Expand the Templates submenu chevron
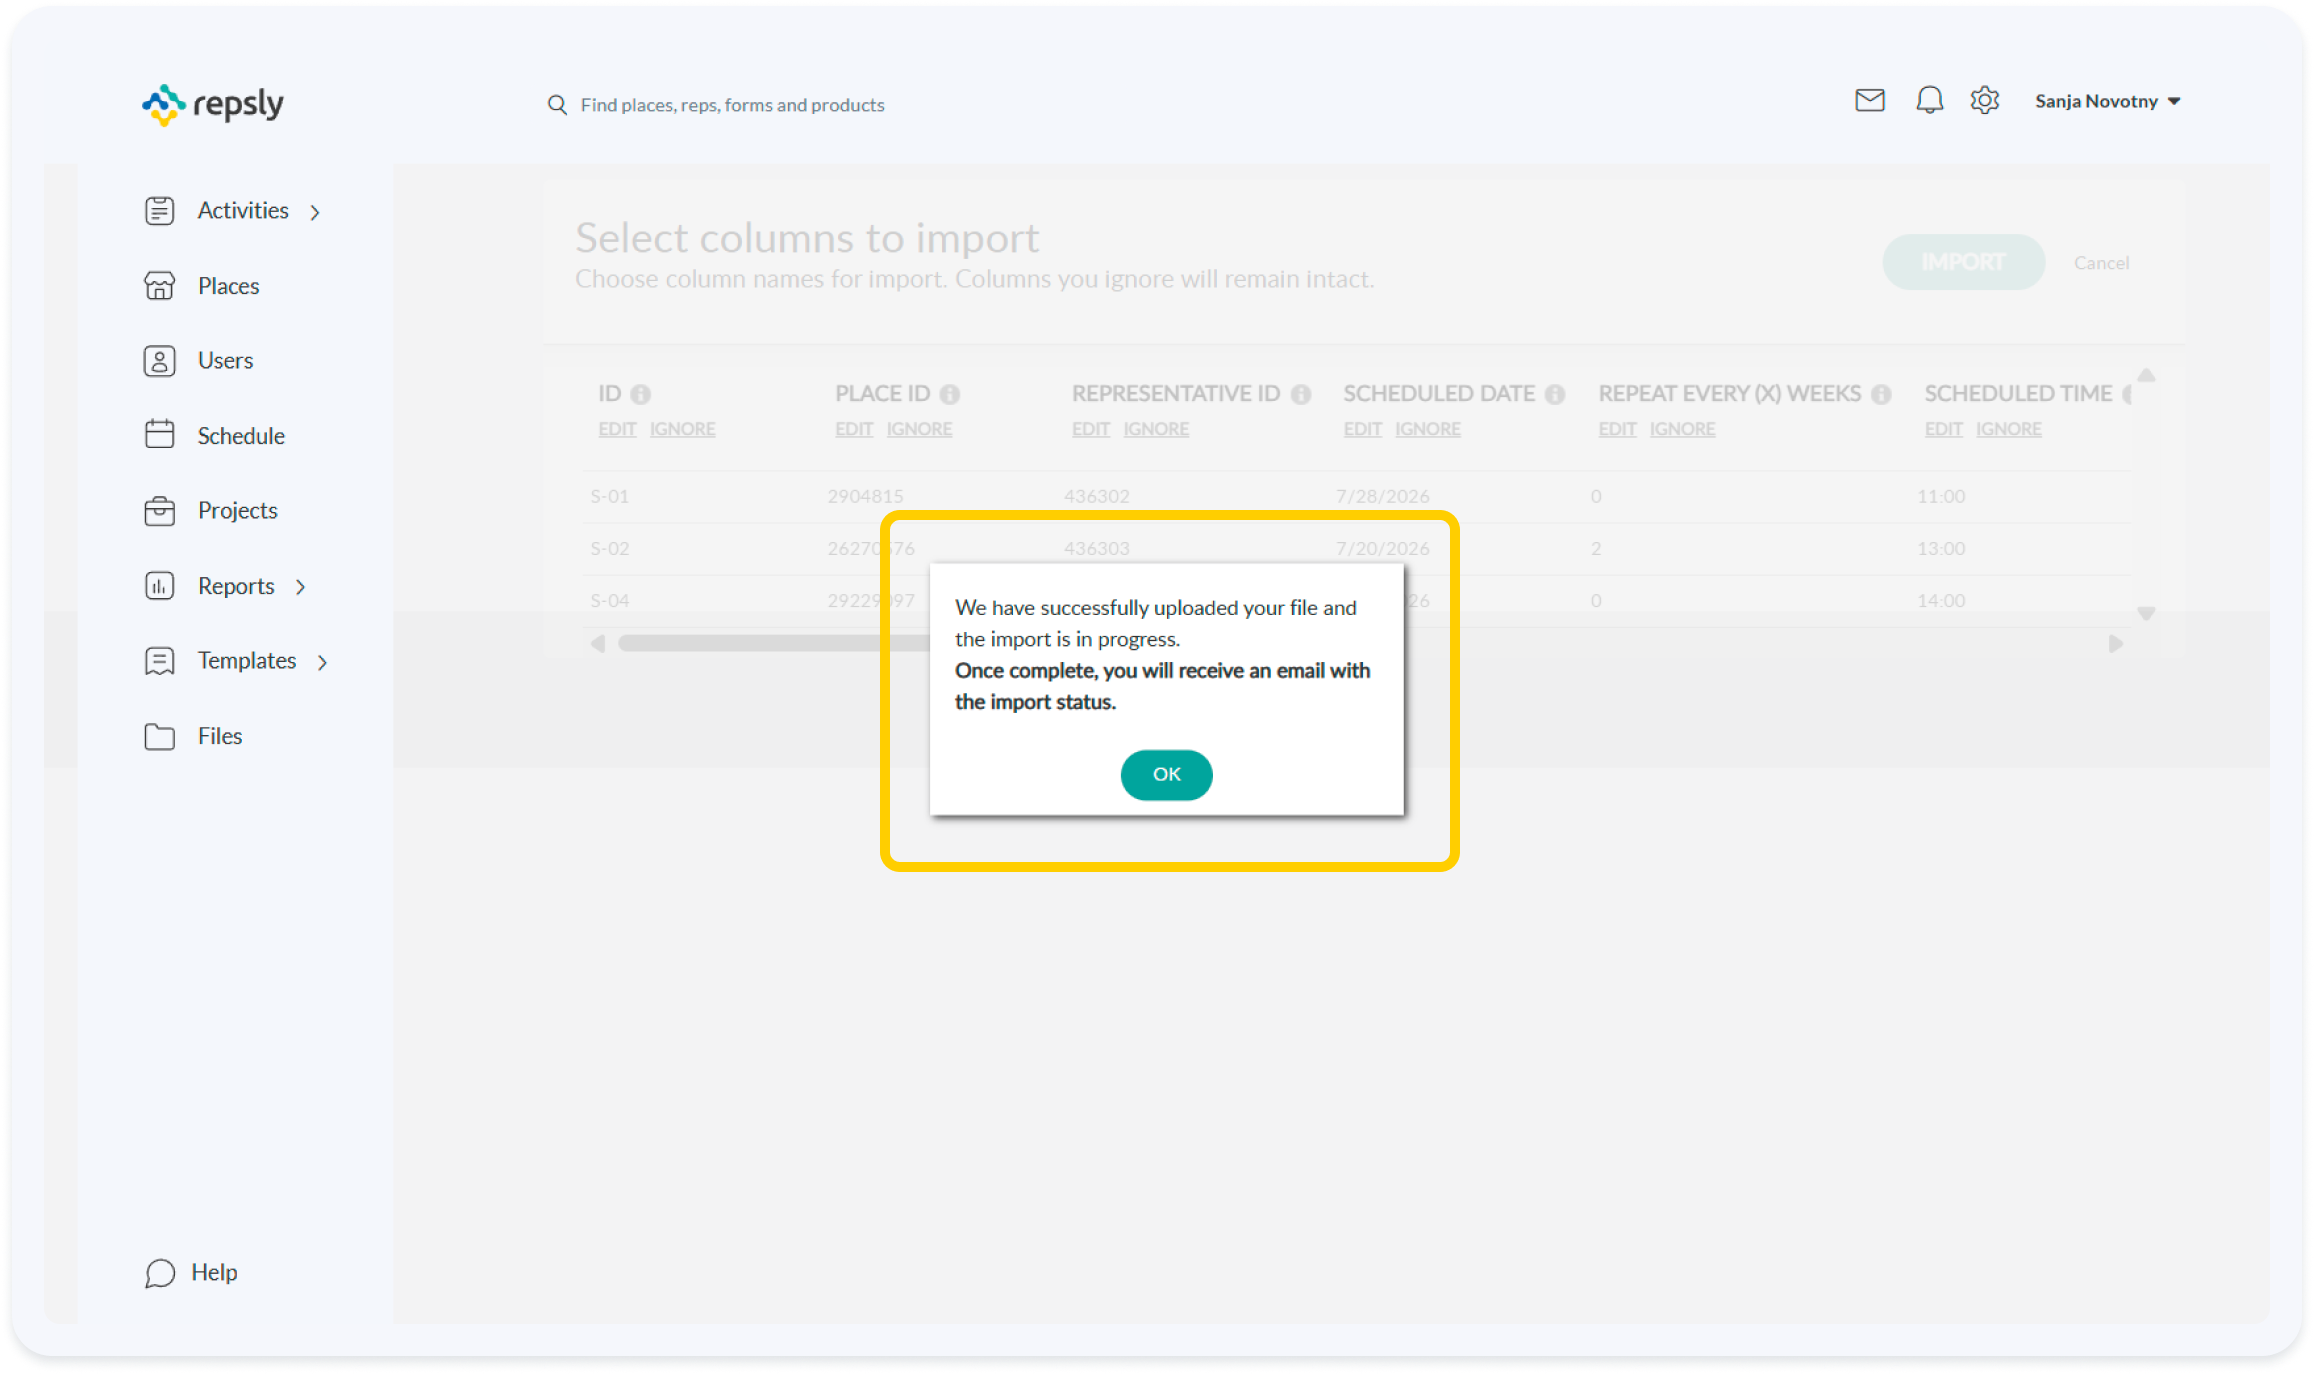The image size is (2314, 1374). point(322,662)
